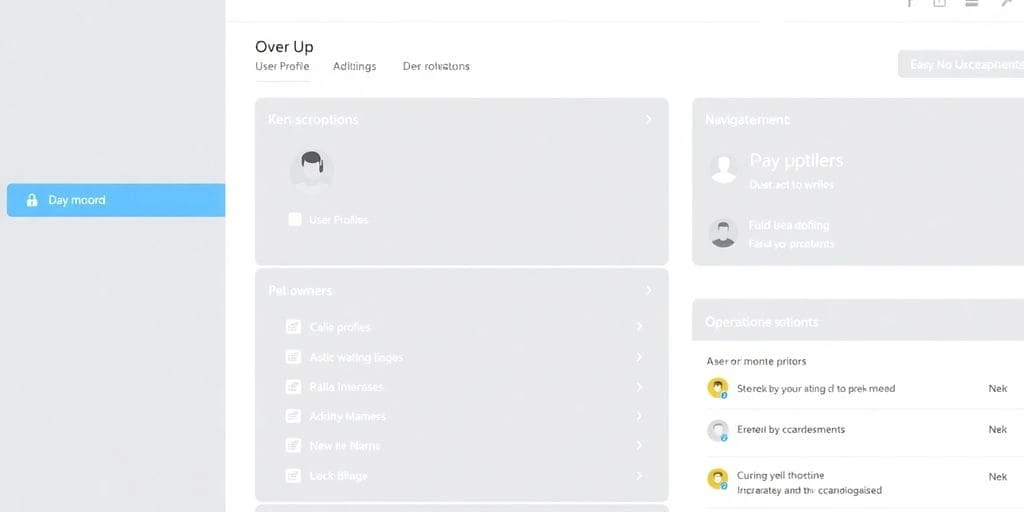Click the dark-haired avatar in Ken scroptions
The image size is (1024, 512).
pos(312,170)
